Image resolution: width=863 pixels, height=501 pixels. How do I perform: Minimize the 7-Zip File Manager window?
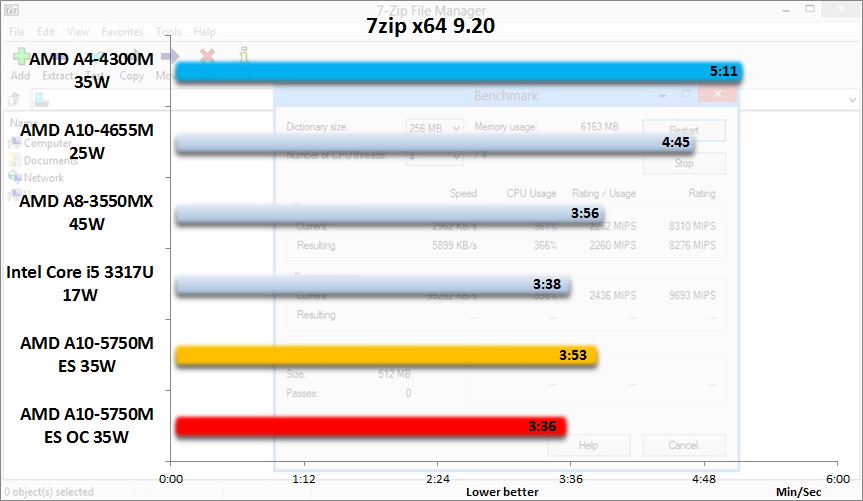786,10
